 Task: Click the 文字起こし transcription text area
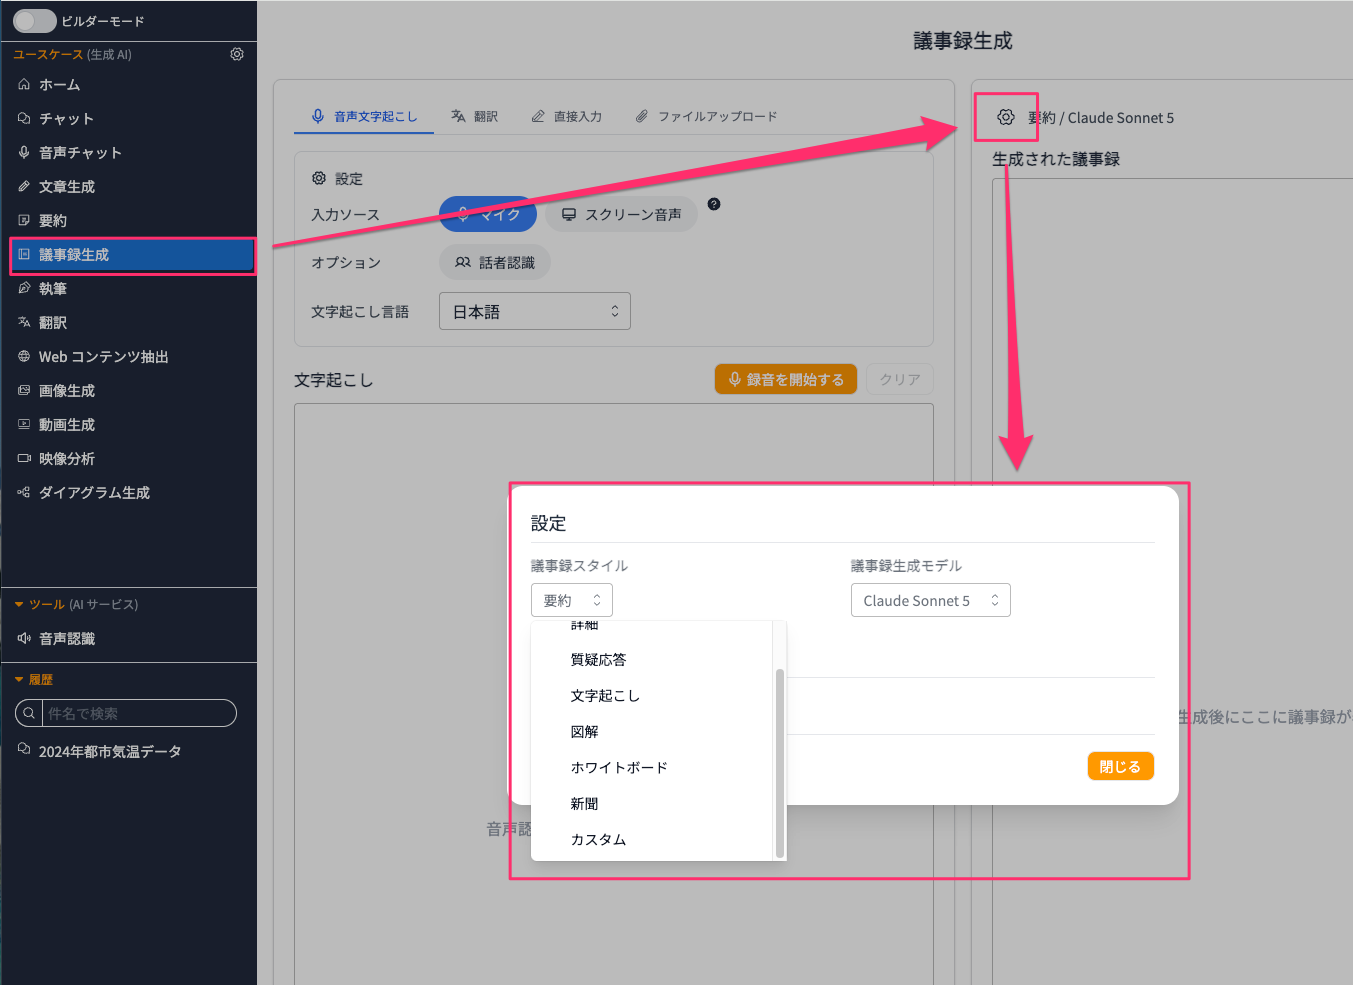tap(614, 694)
